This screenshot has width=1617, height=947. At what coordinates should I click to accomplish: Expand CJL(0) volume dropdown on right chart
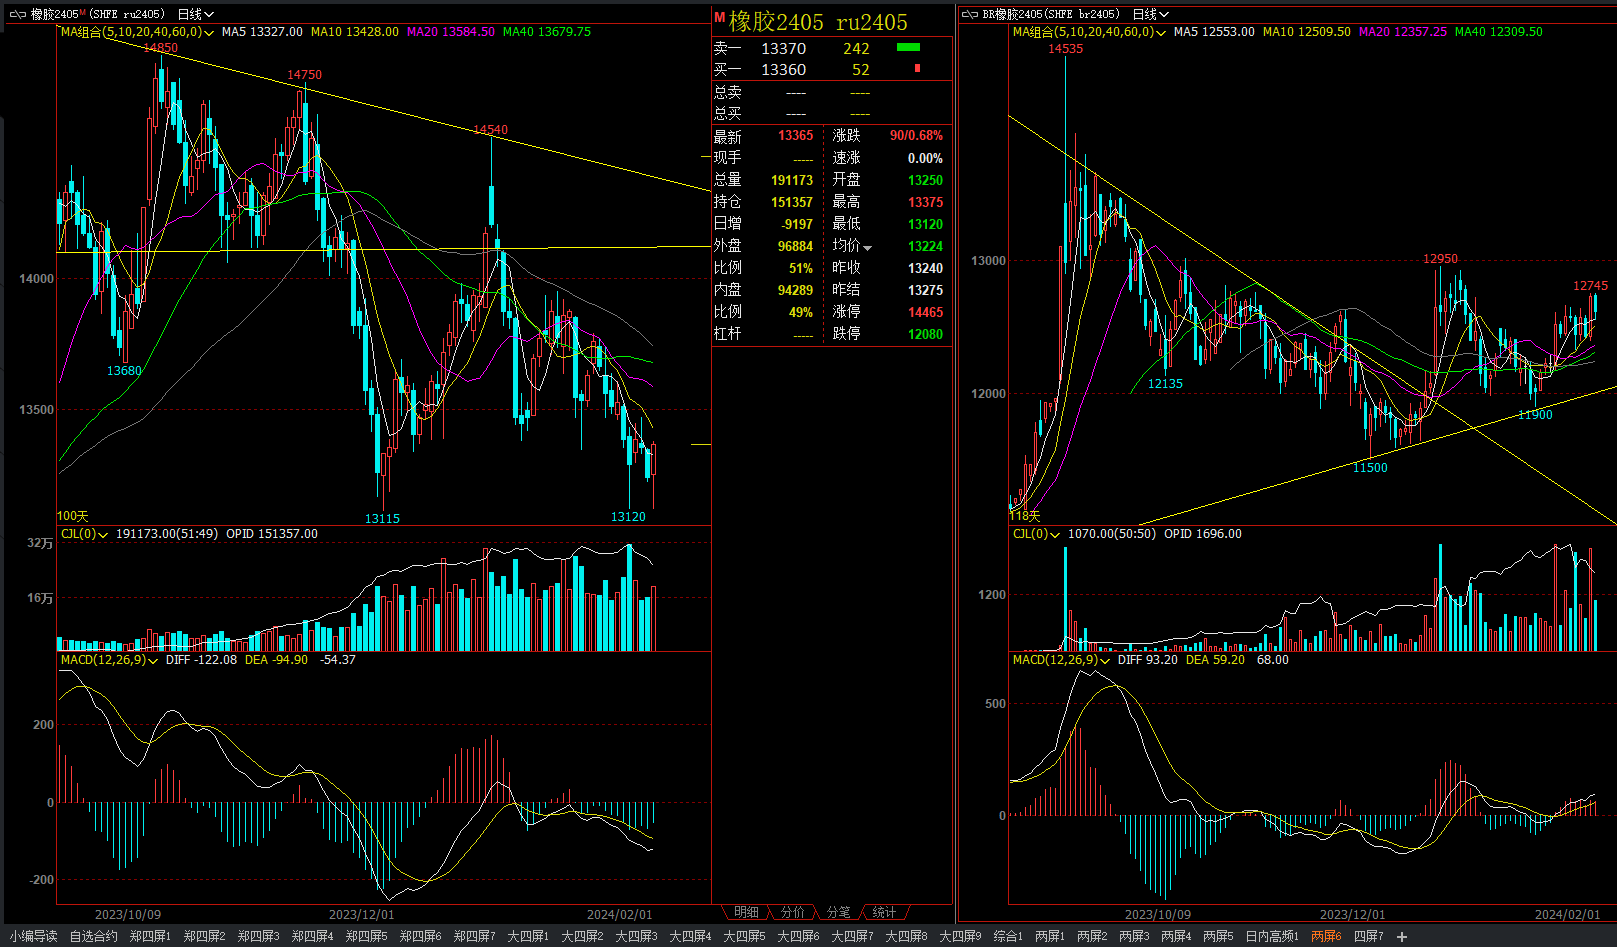pos(1055,535)
